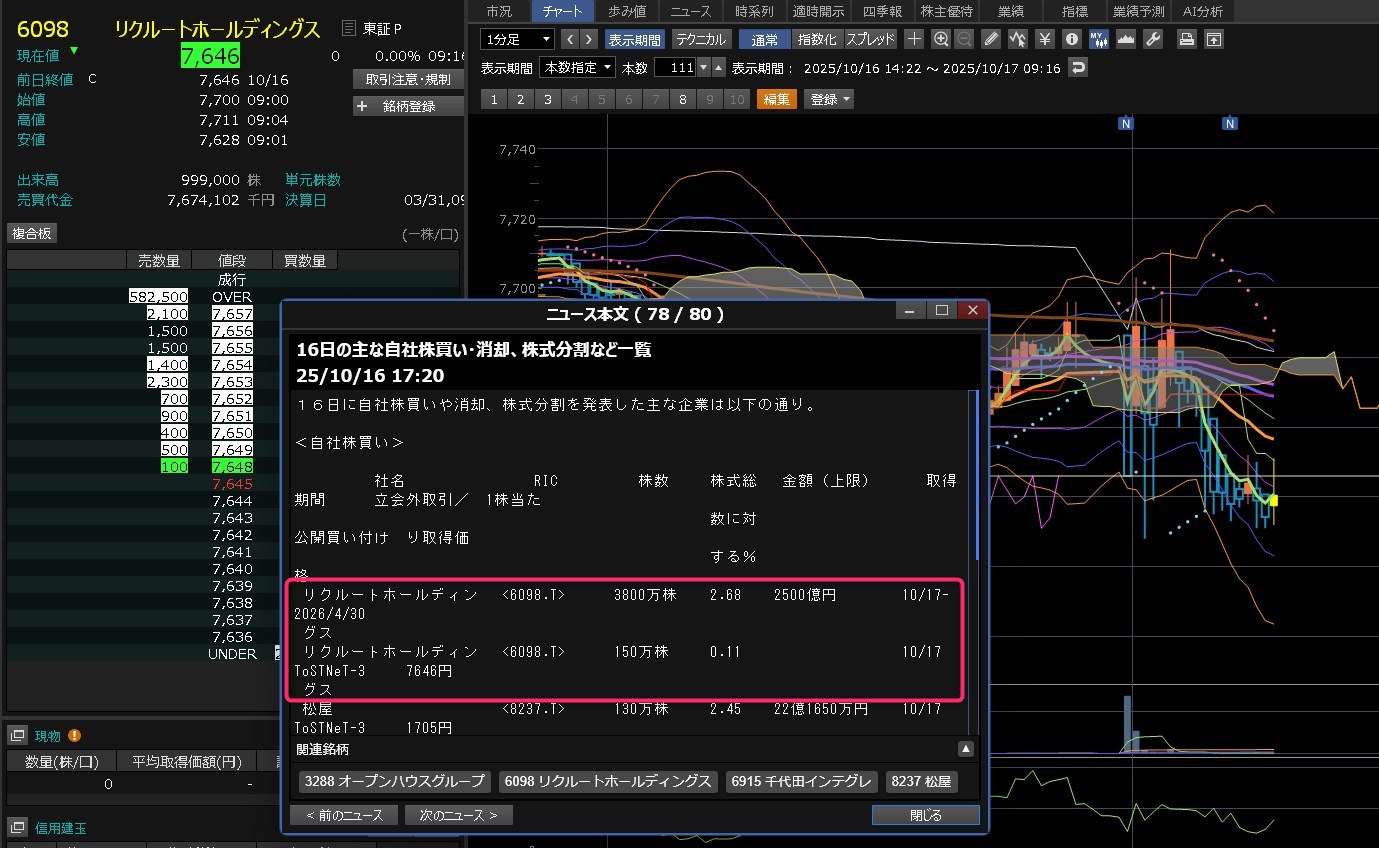Open chart settings wrench icon
The width and height of the screenshot is (1379, 848).
(1152, 40)
